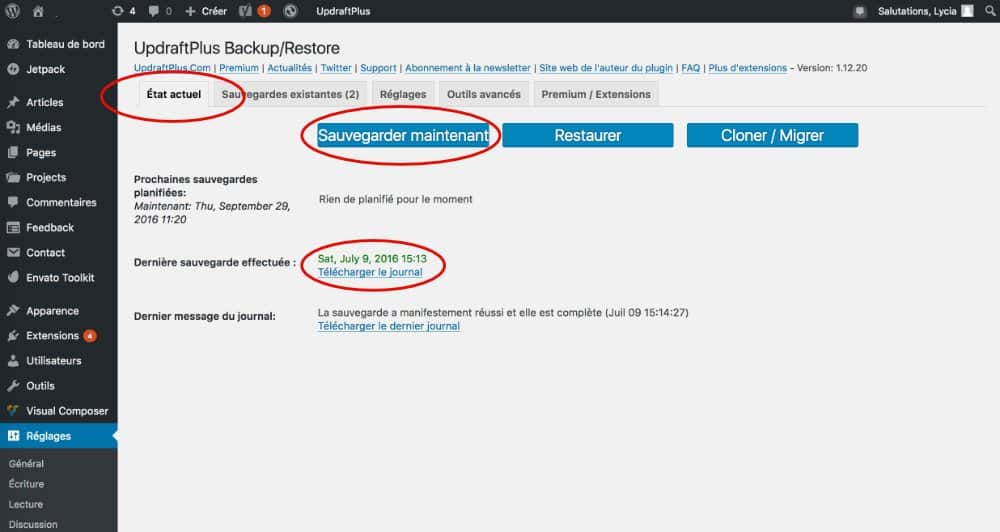Select the Visual Composer icon
Image resolution: width=1000 pixels, height=532 pixels.
pyautogui.click(x=13, y=411)
